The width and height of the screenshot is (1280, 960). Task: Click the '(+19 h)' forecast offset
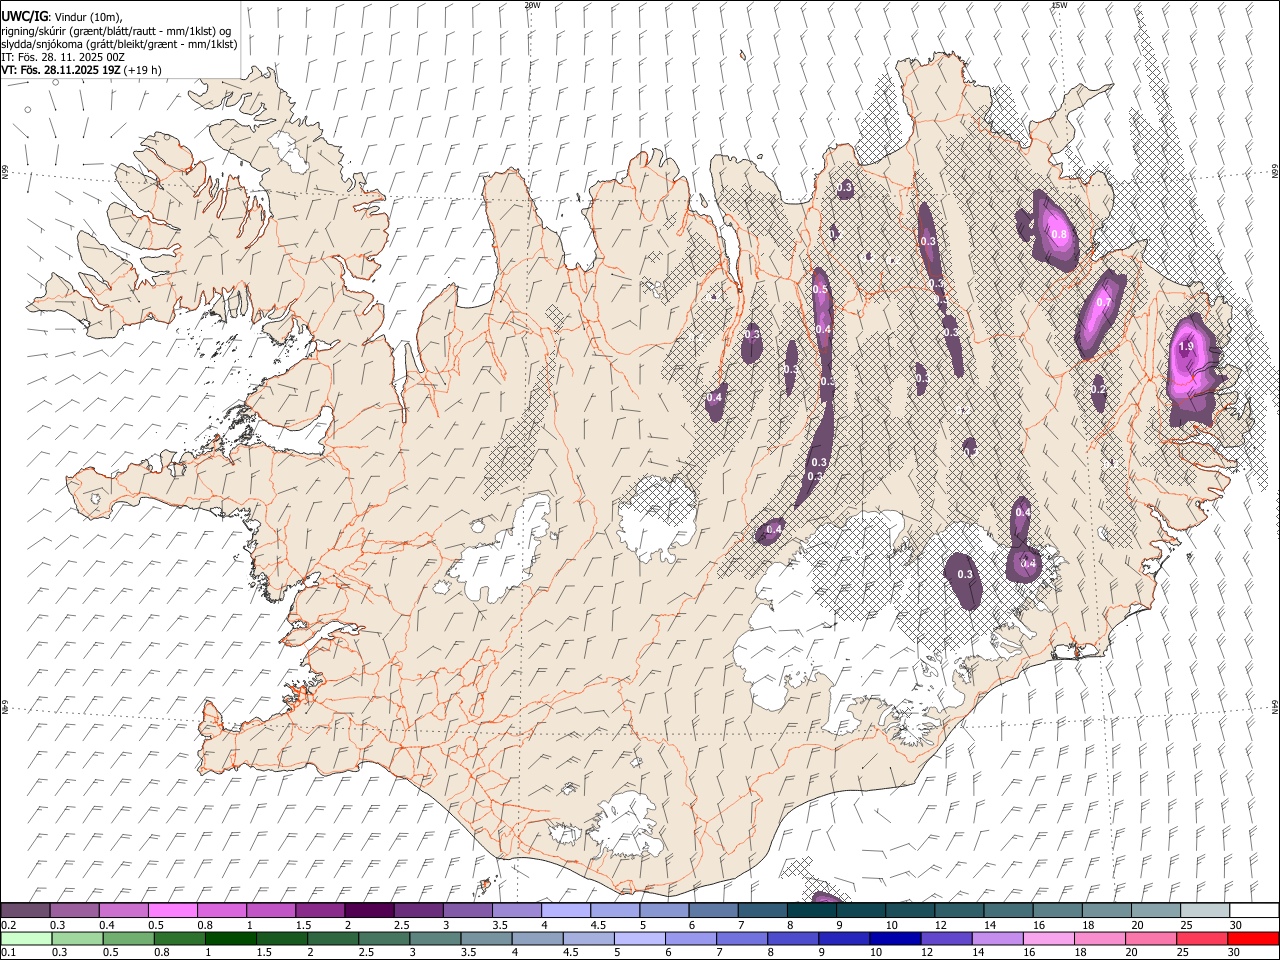[143, 70]
